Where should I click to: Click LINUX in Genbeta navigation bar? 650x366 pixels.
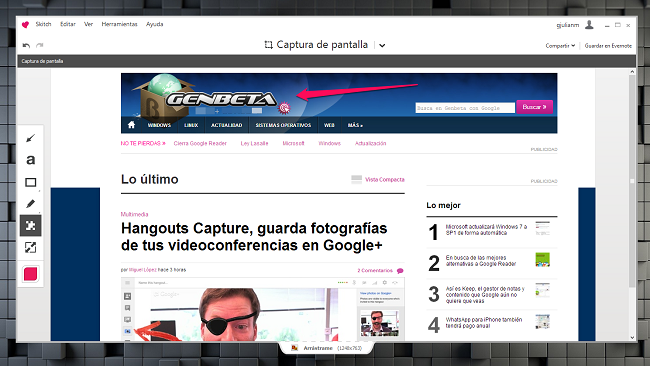click(191, 125)
